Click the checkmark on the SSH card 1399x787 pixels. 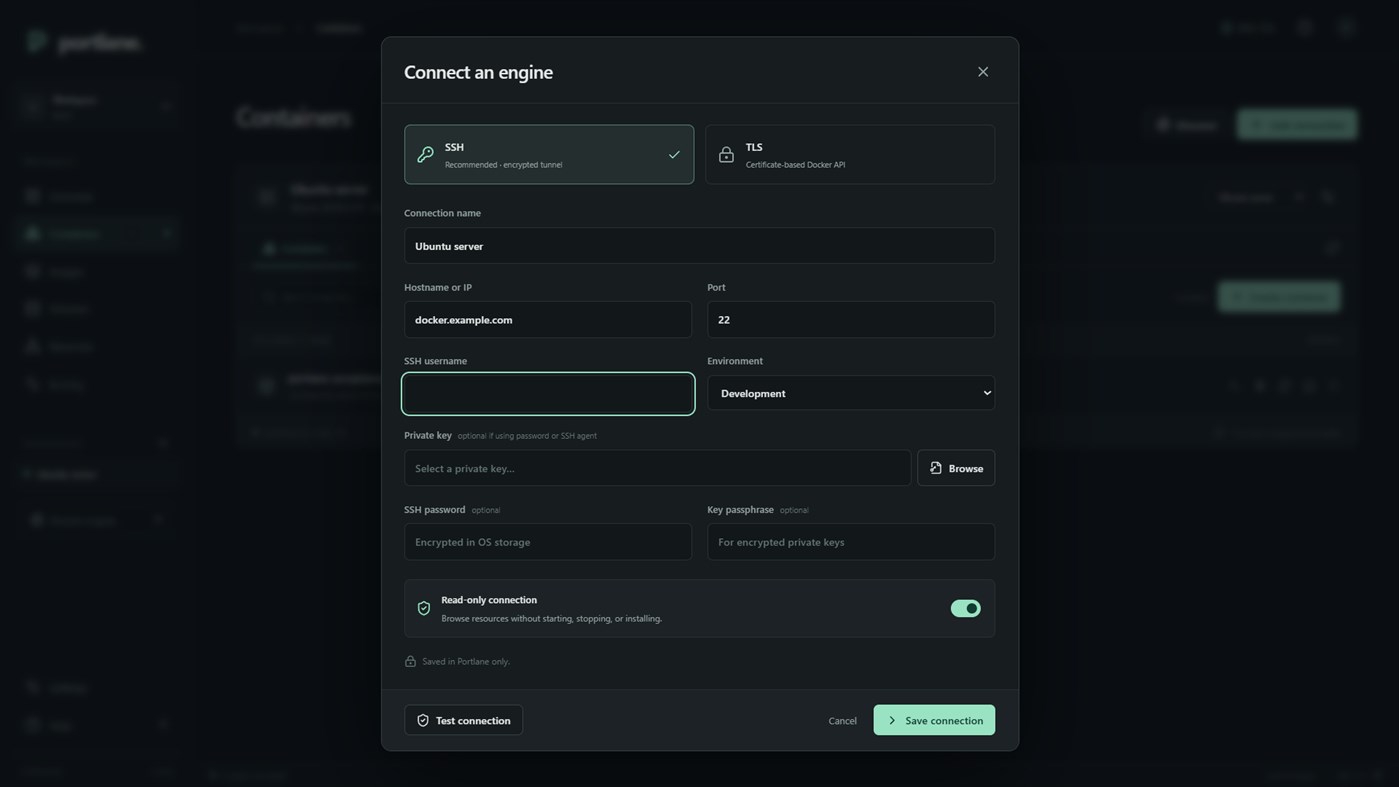tap(674, 155)
